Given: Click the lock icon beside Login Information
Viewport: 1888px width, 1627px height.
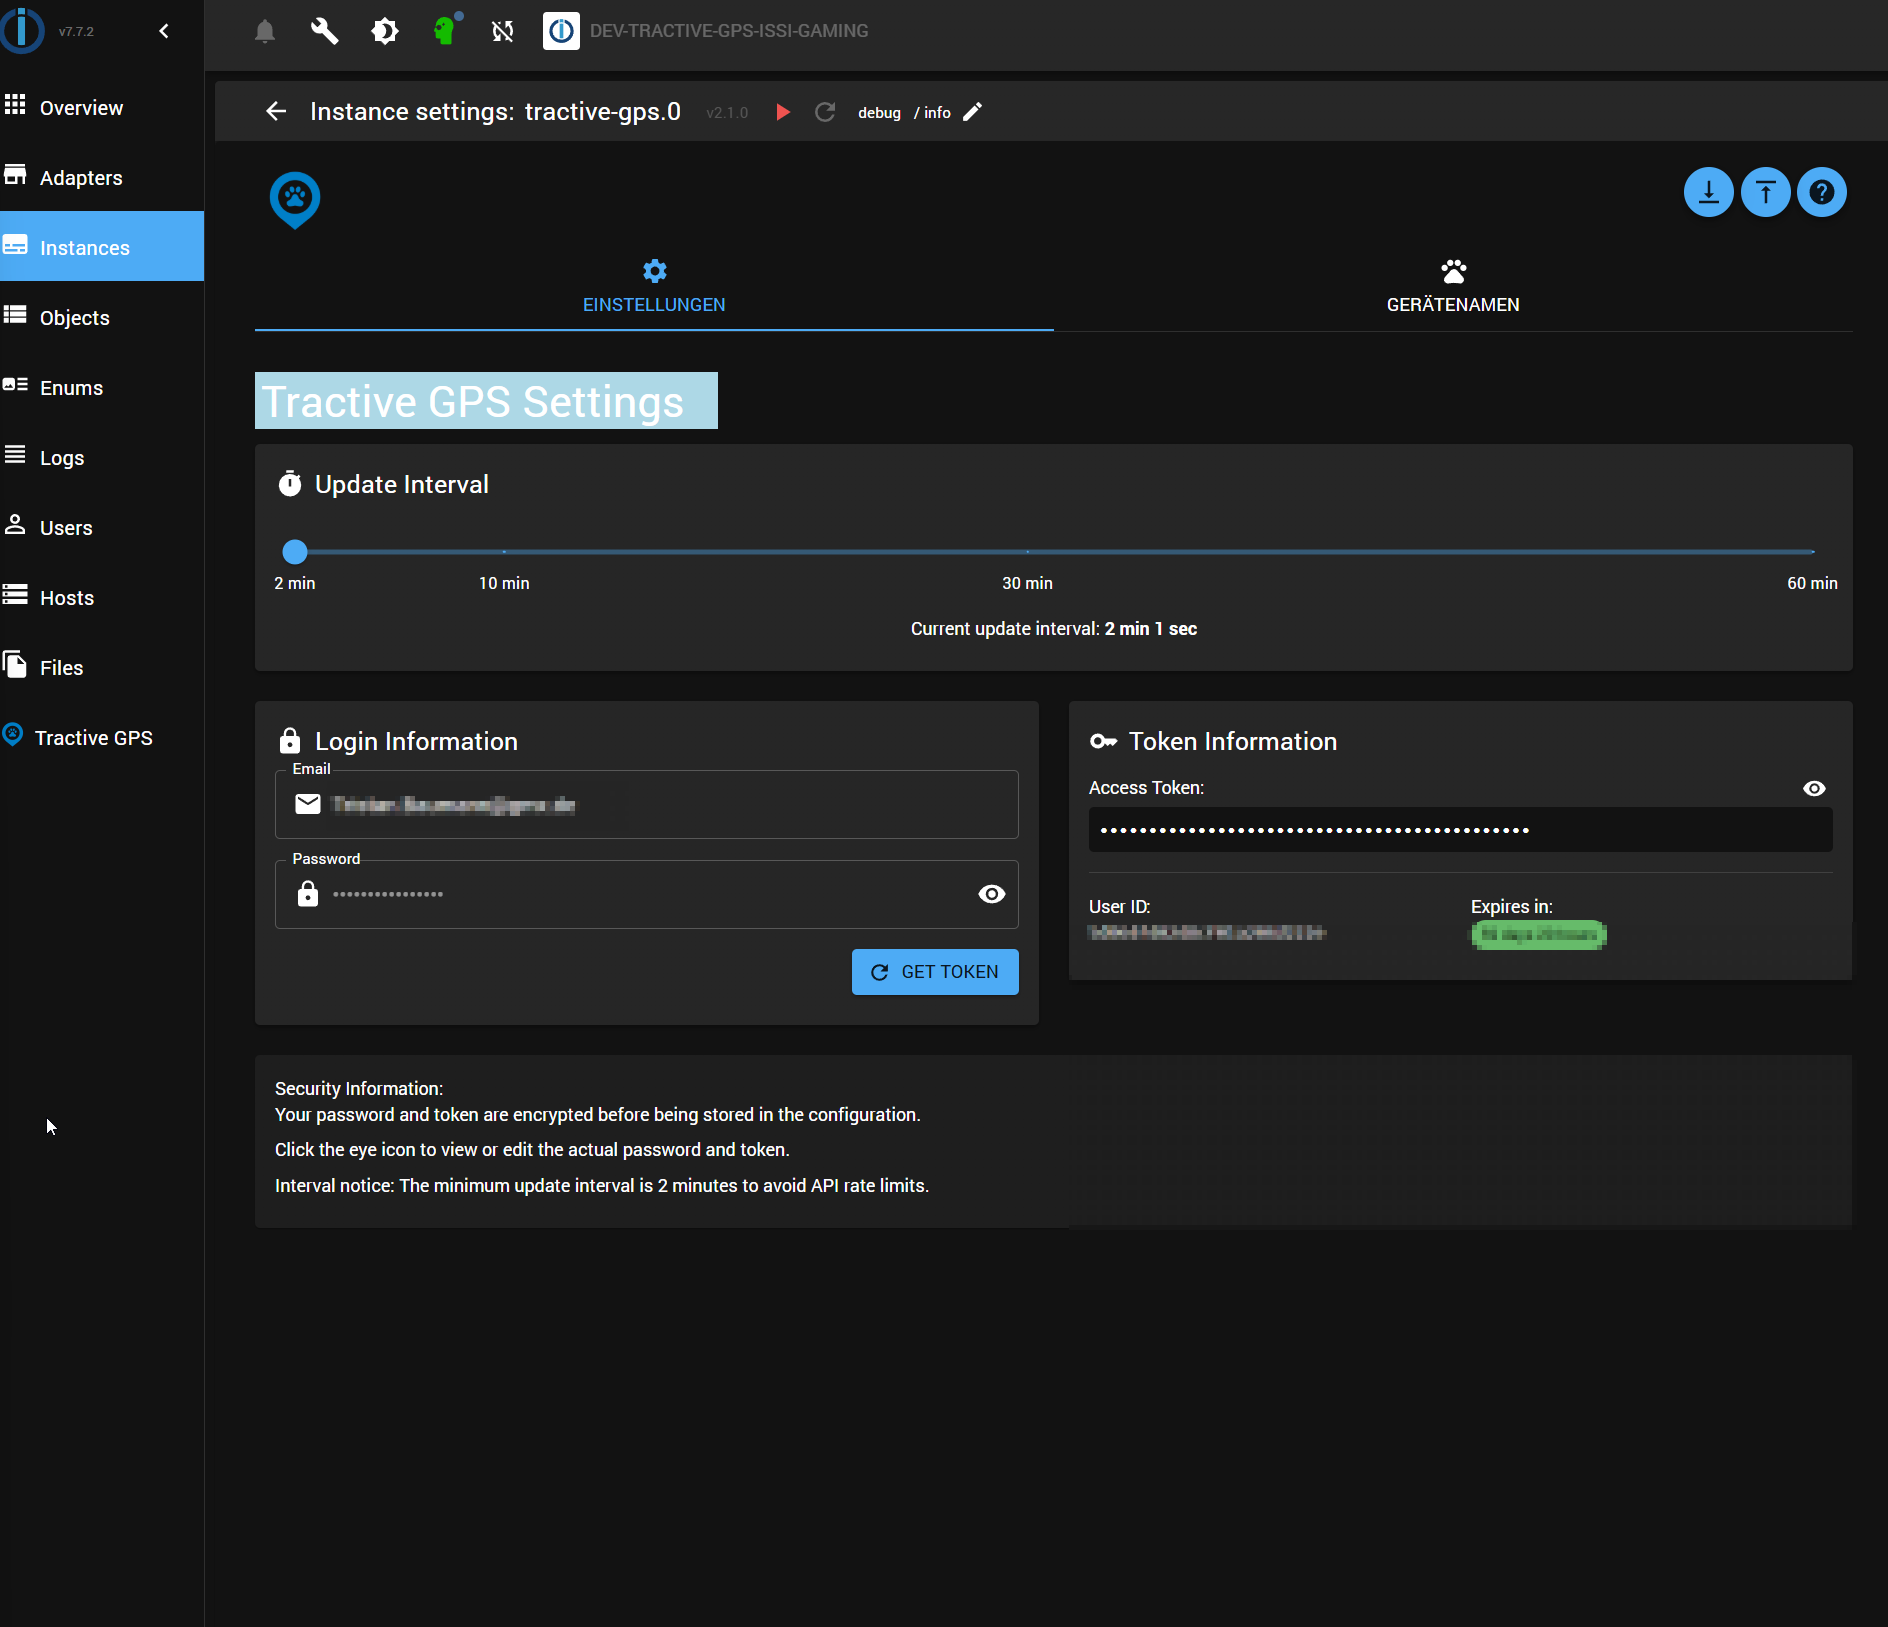Looking at the screenshot, I should pyautogui.click(x=290, y=741).
